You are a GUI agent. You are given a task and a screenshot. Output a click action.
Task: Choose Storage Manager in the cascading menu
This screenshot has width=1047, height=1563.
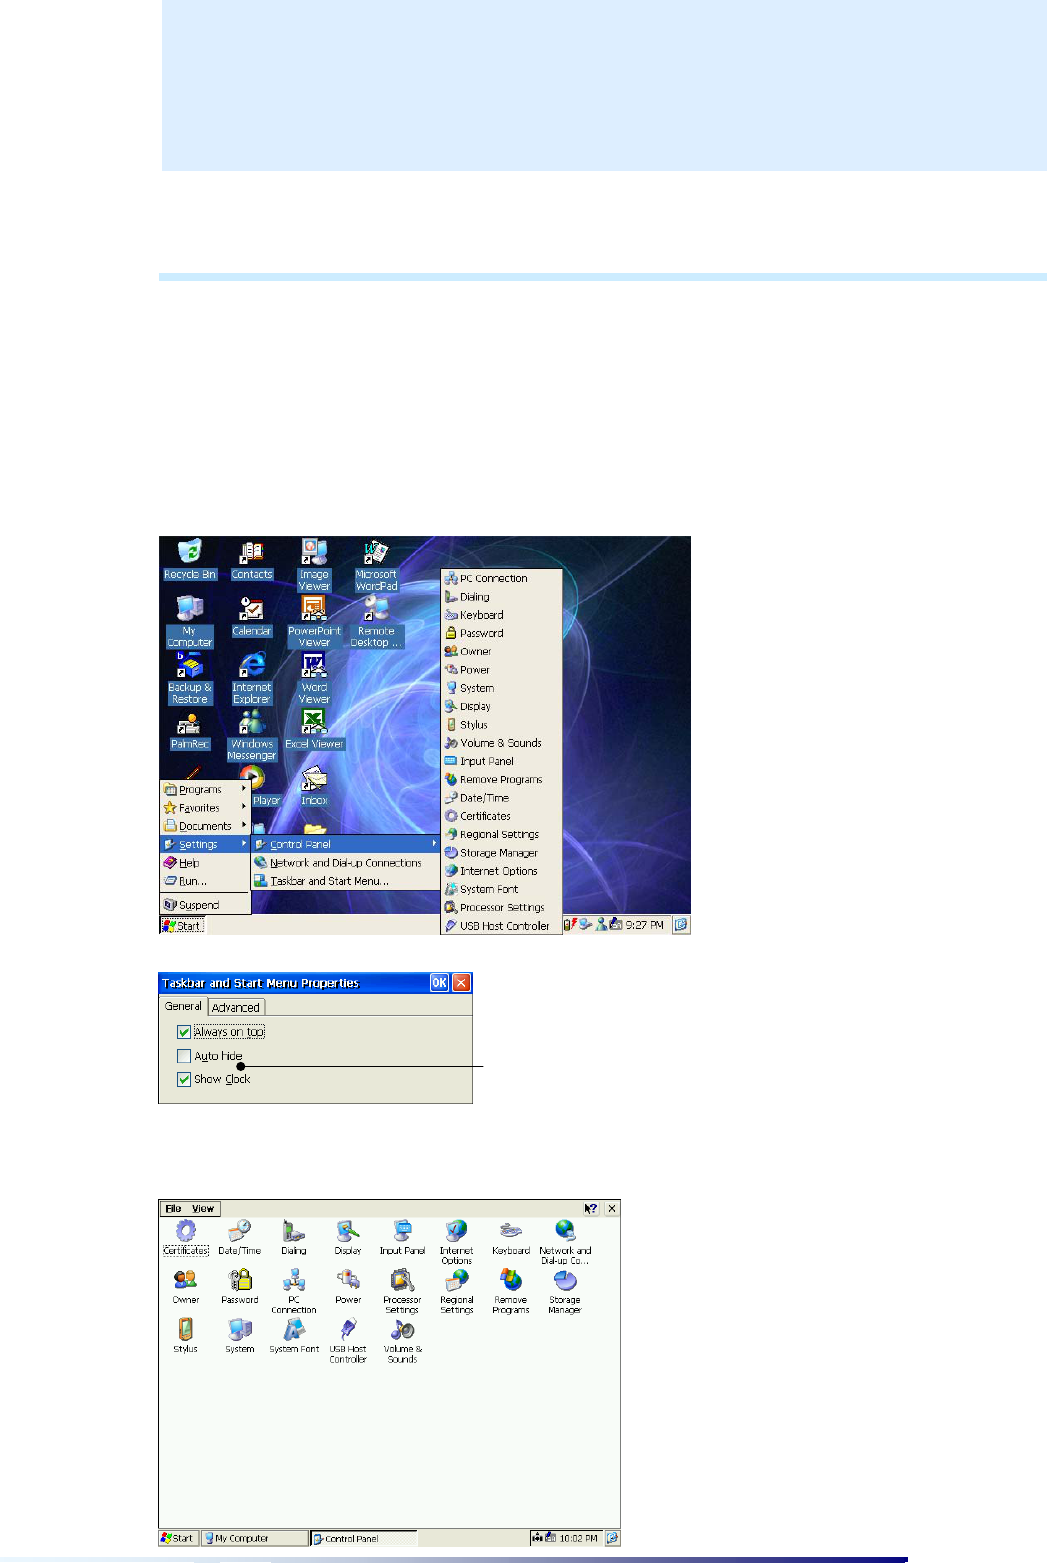(x=501, y=853)
